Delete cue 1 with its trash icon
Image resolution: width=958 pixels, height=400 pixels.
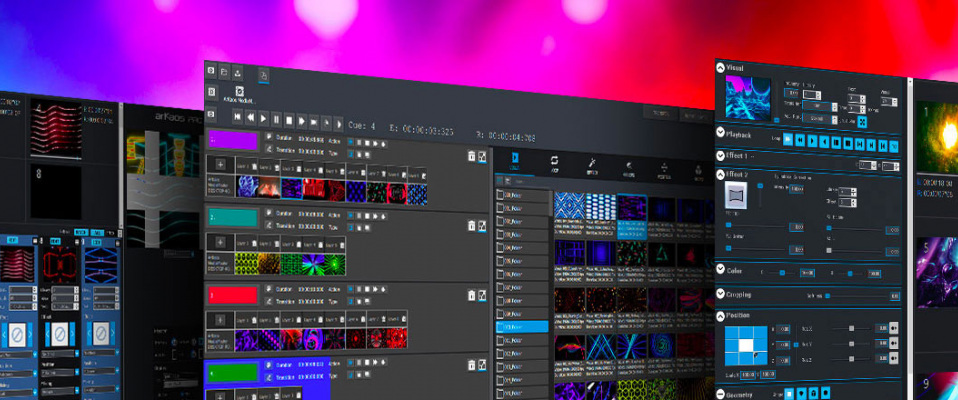point(472,156)
